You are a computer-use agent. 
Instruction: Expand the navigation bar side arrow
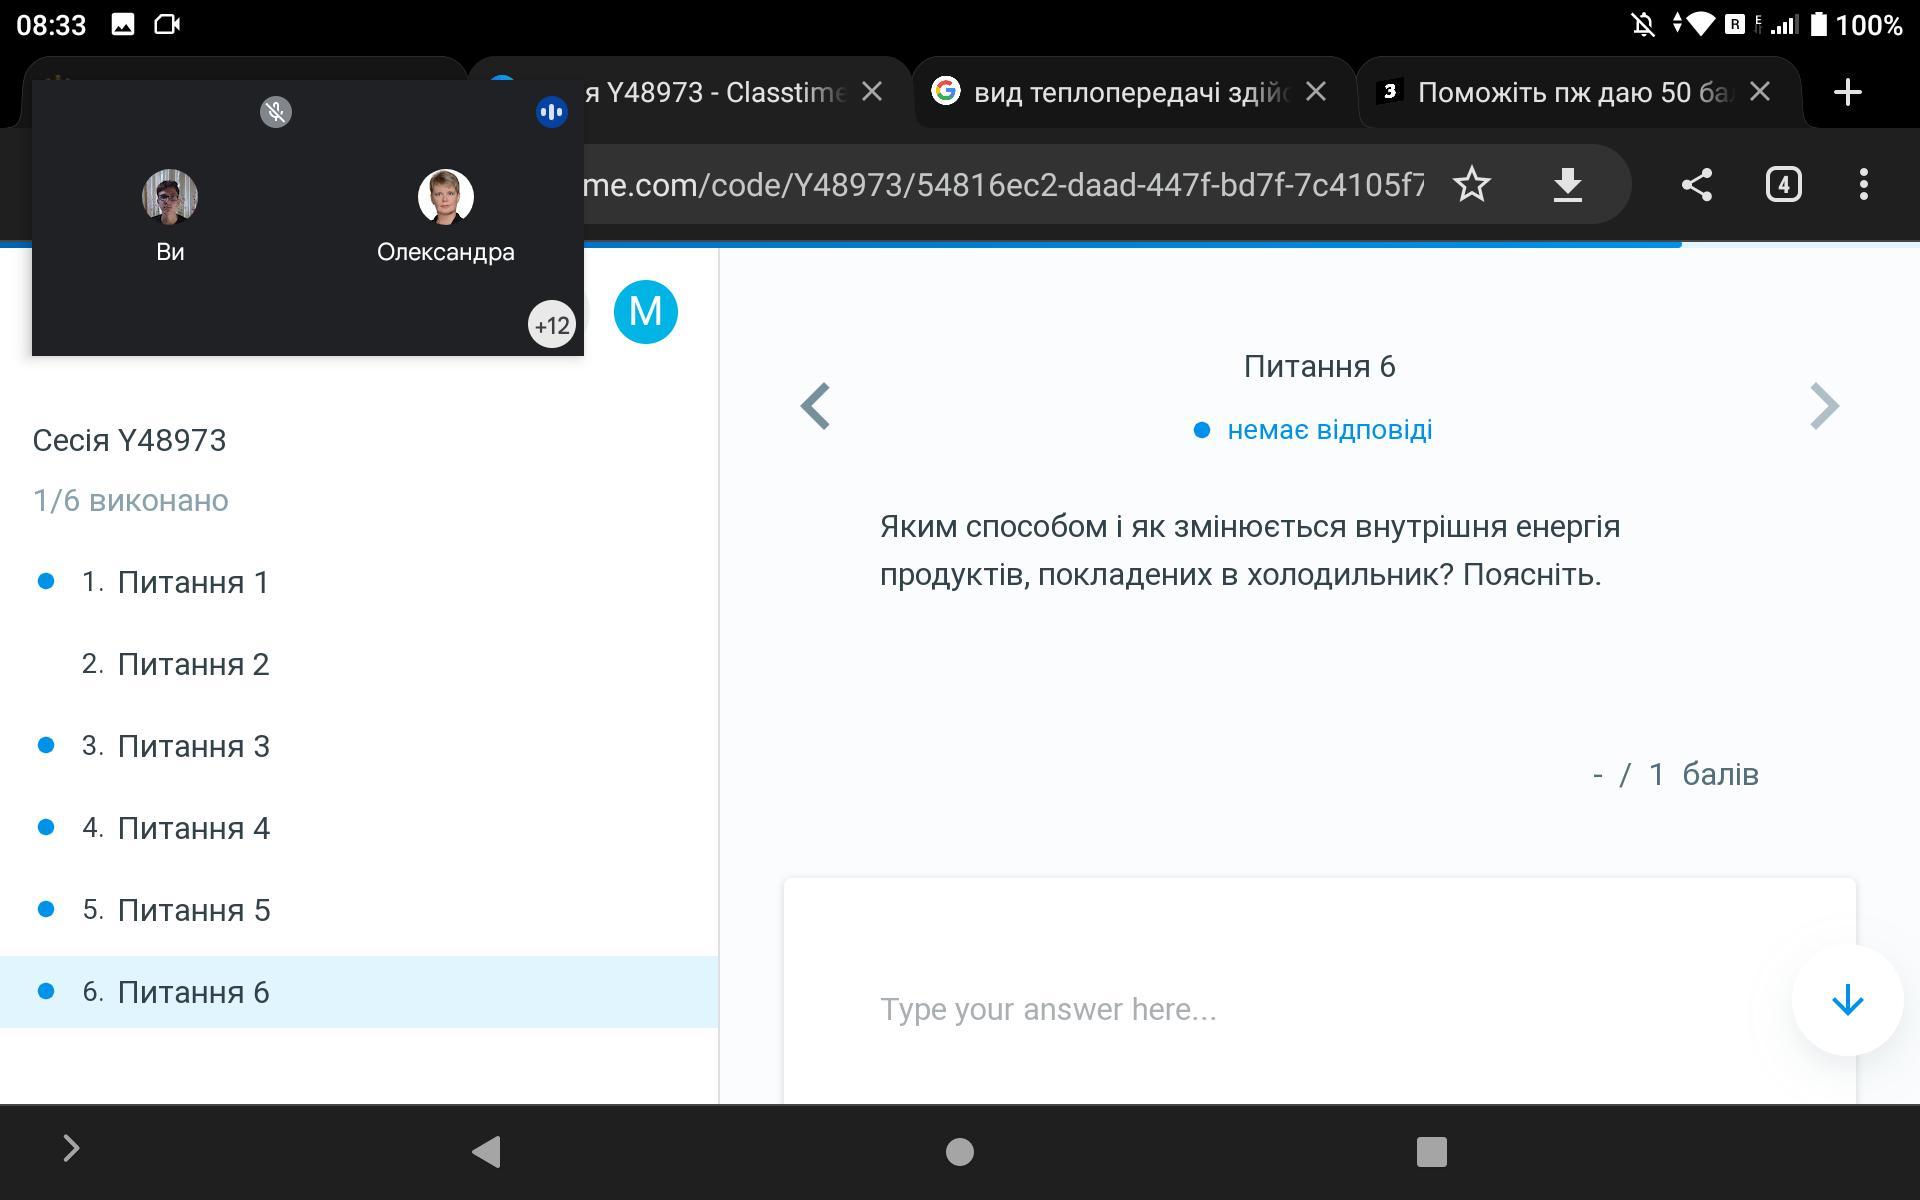click(71, 1148)
